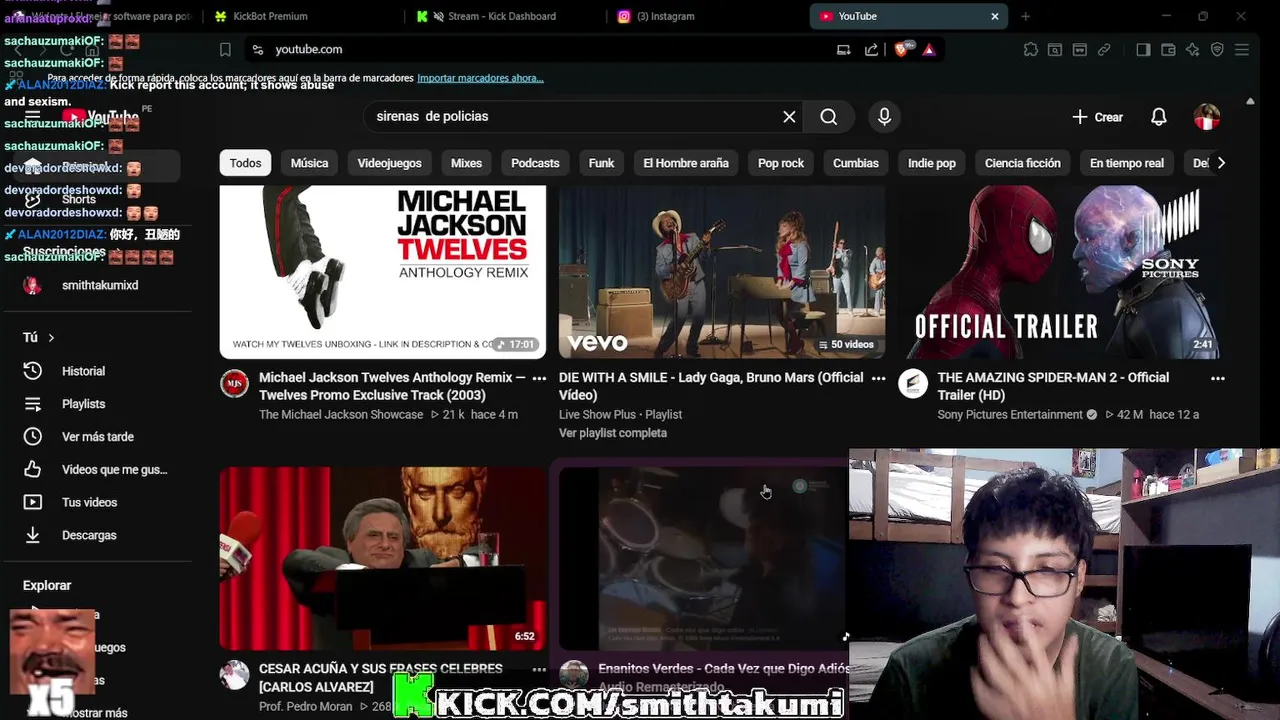
Task: Select the Música filter chip
Action: (x=309, y=163)
